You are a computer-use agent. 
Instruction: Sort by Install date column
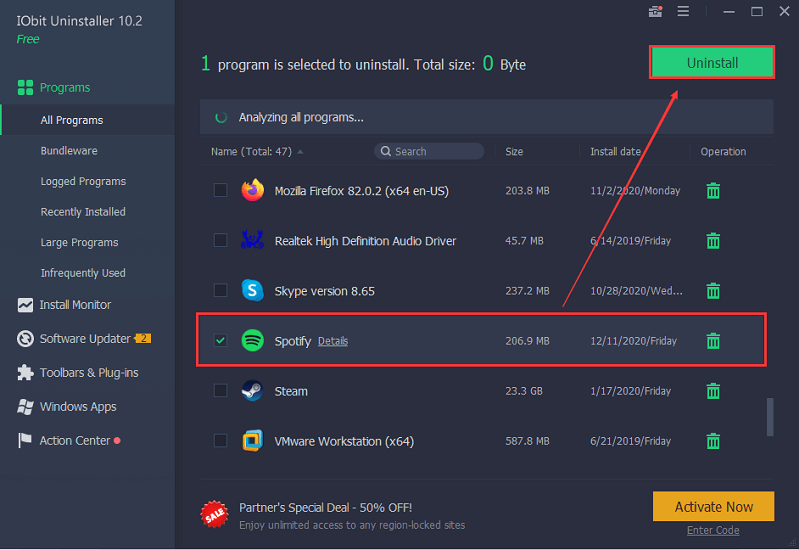pyautogui.click(x=615, y=151)
